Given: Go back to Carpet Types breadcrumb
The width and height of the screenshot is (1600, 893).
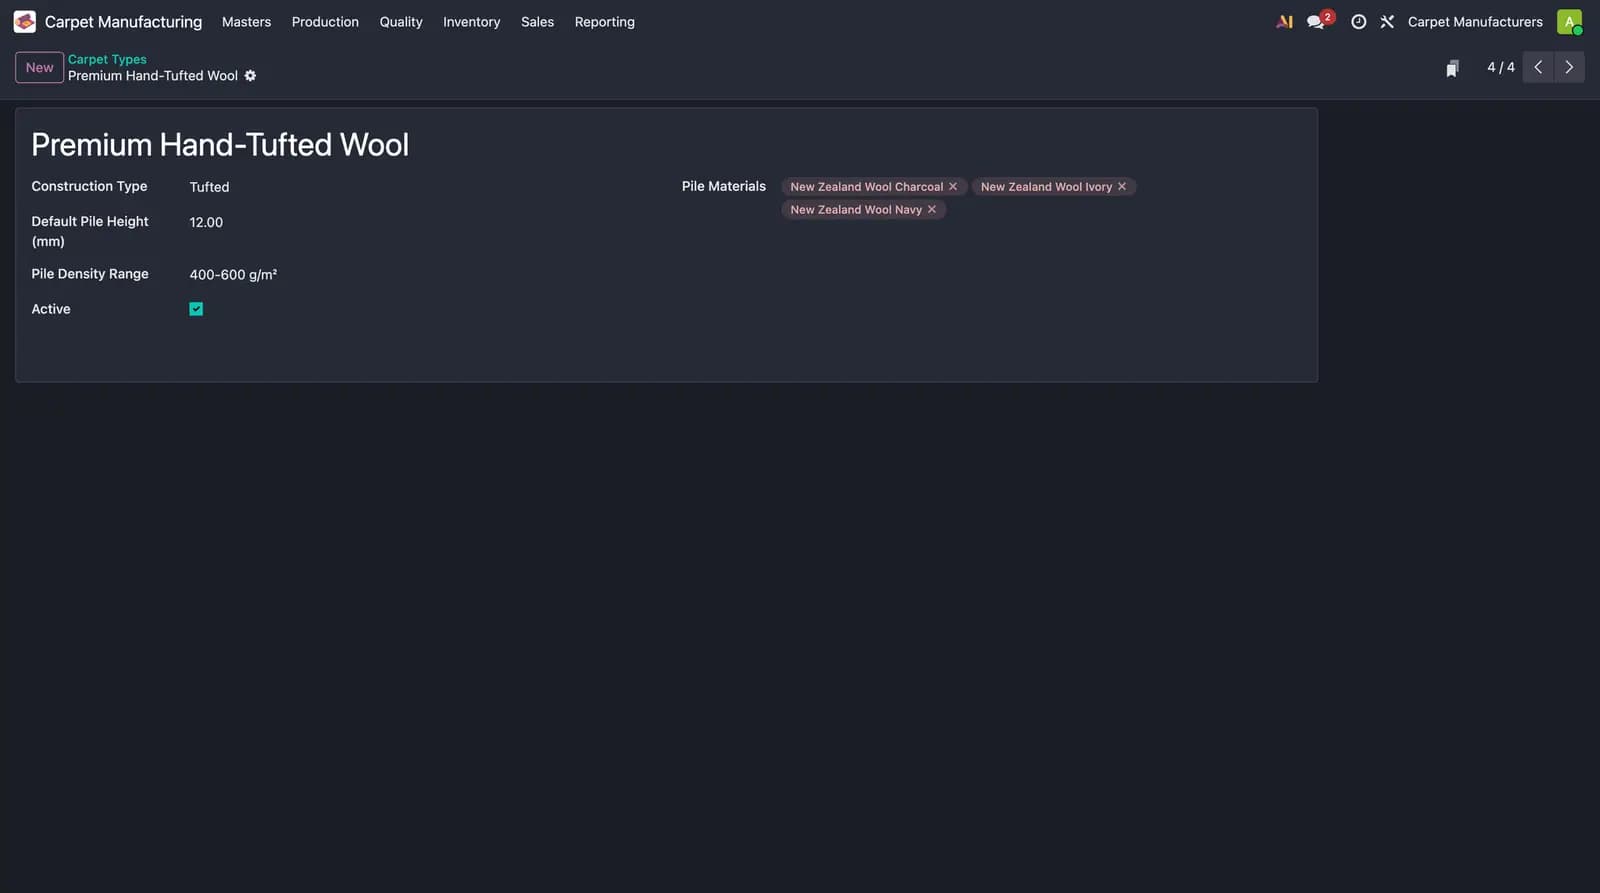Looking at the screenshot, I should (x=107, y=59).
